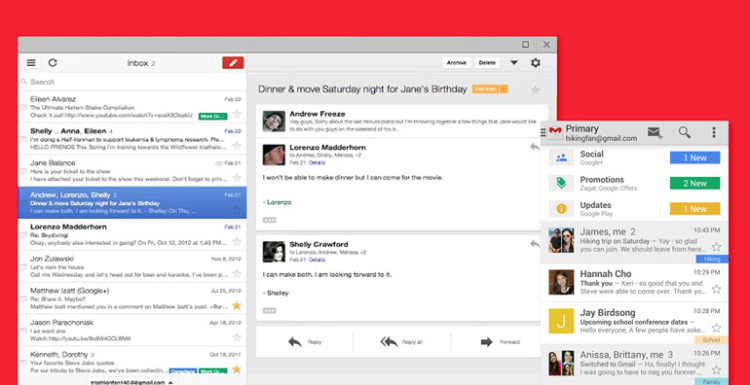Click the Inbox title in the desktop header
The width and height of the screenshot is (750, 385).
137,63
